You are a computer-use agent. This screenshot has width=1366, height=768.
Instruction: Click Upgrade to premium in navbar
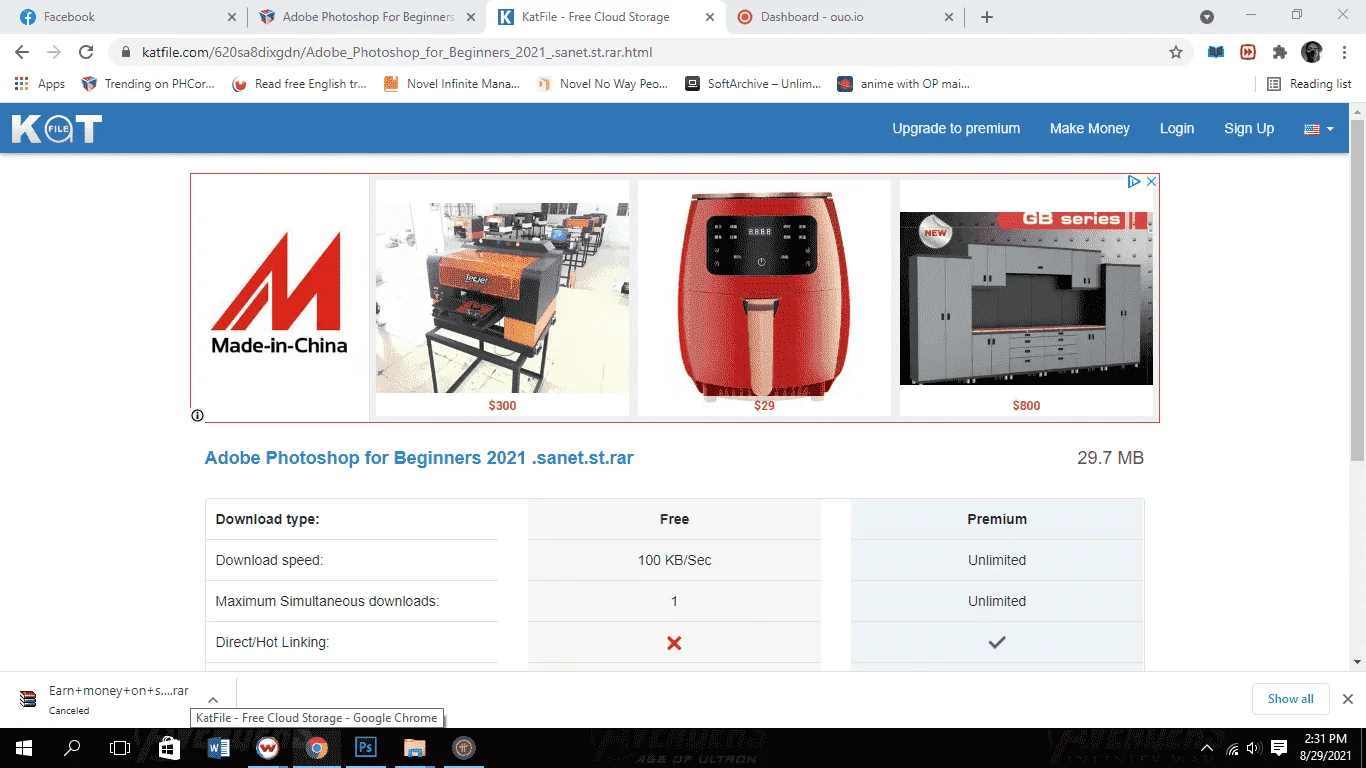[x=956, y=128]
